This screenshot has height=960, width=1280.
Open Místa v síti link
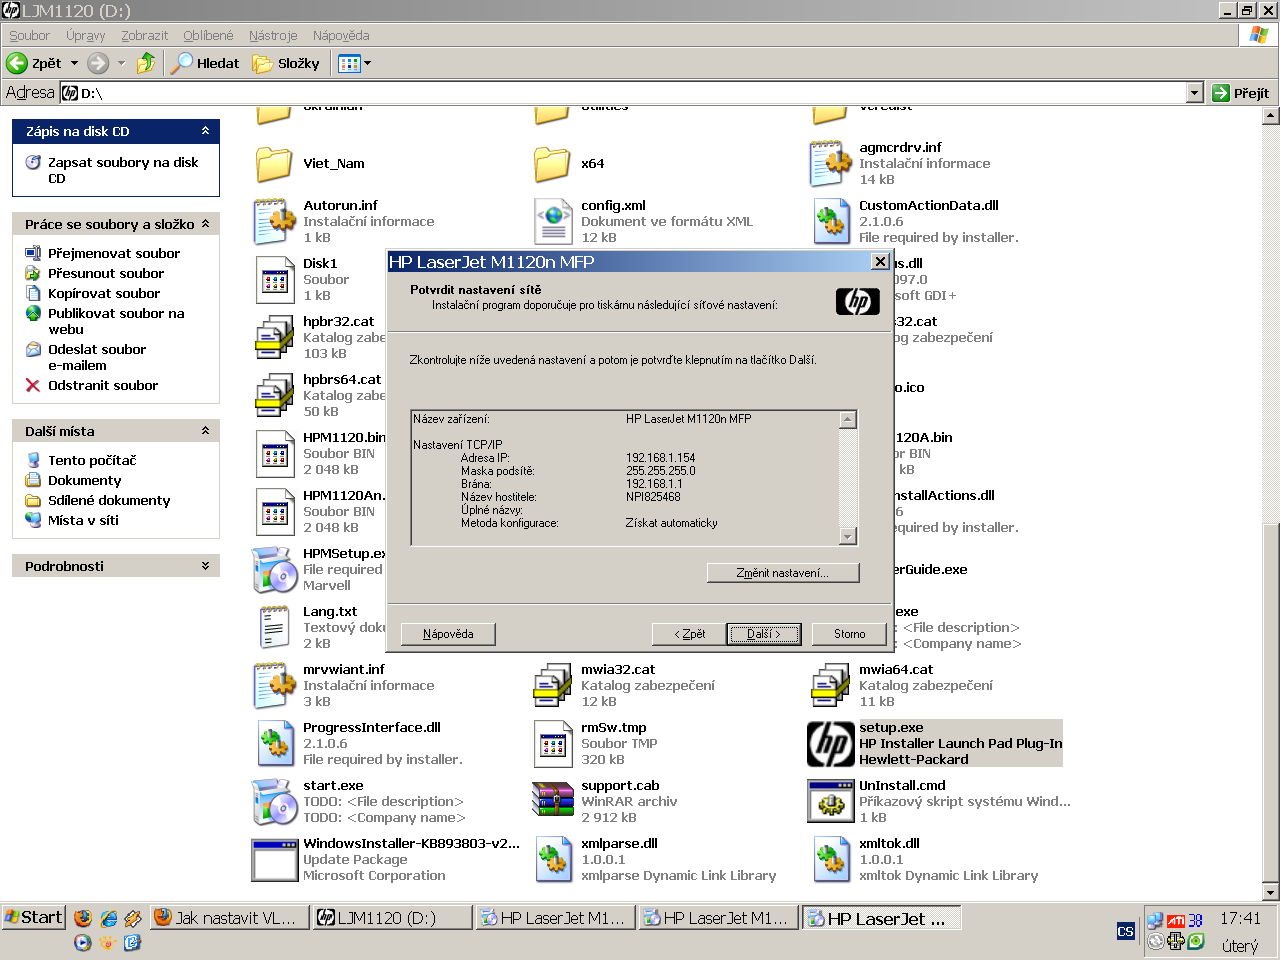(x=83, y=520)
